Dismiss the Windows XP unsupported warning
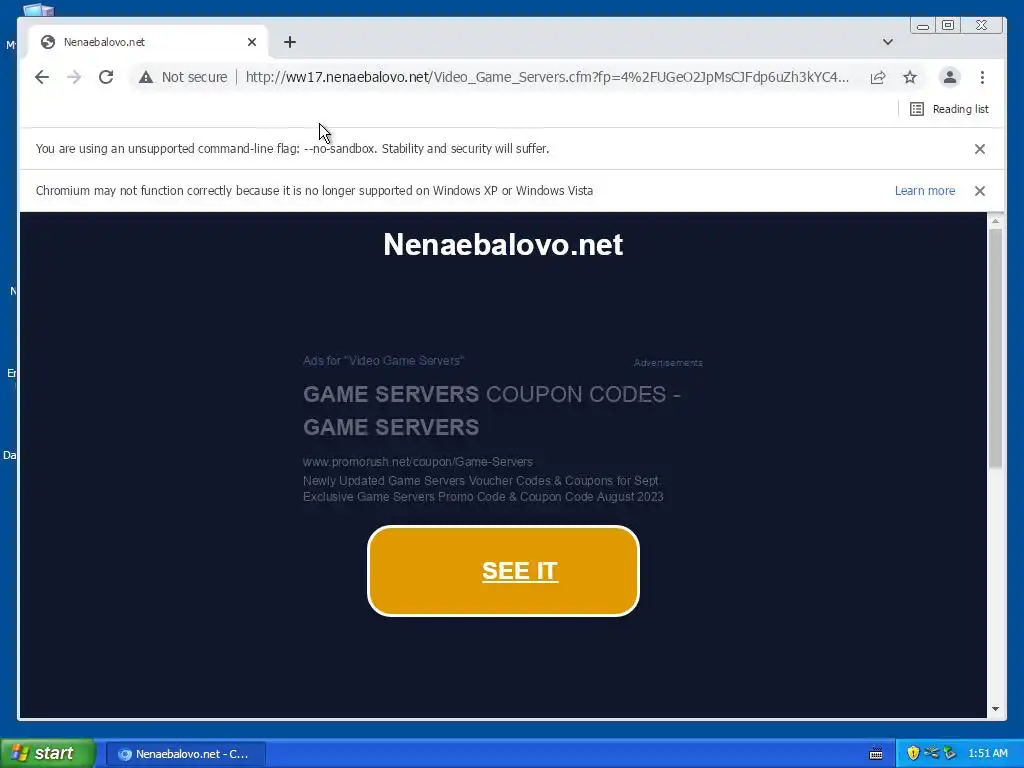Viewport: 1024px width, 768px height. [x=980, y=191]
